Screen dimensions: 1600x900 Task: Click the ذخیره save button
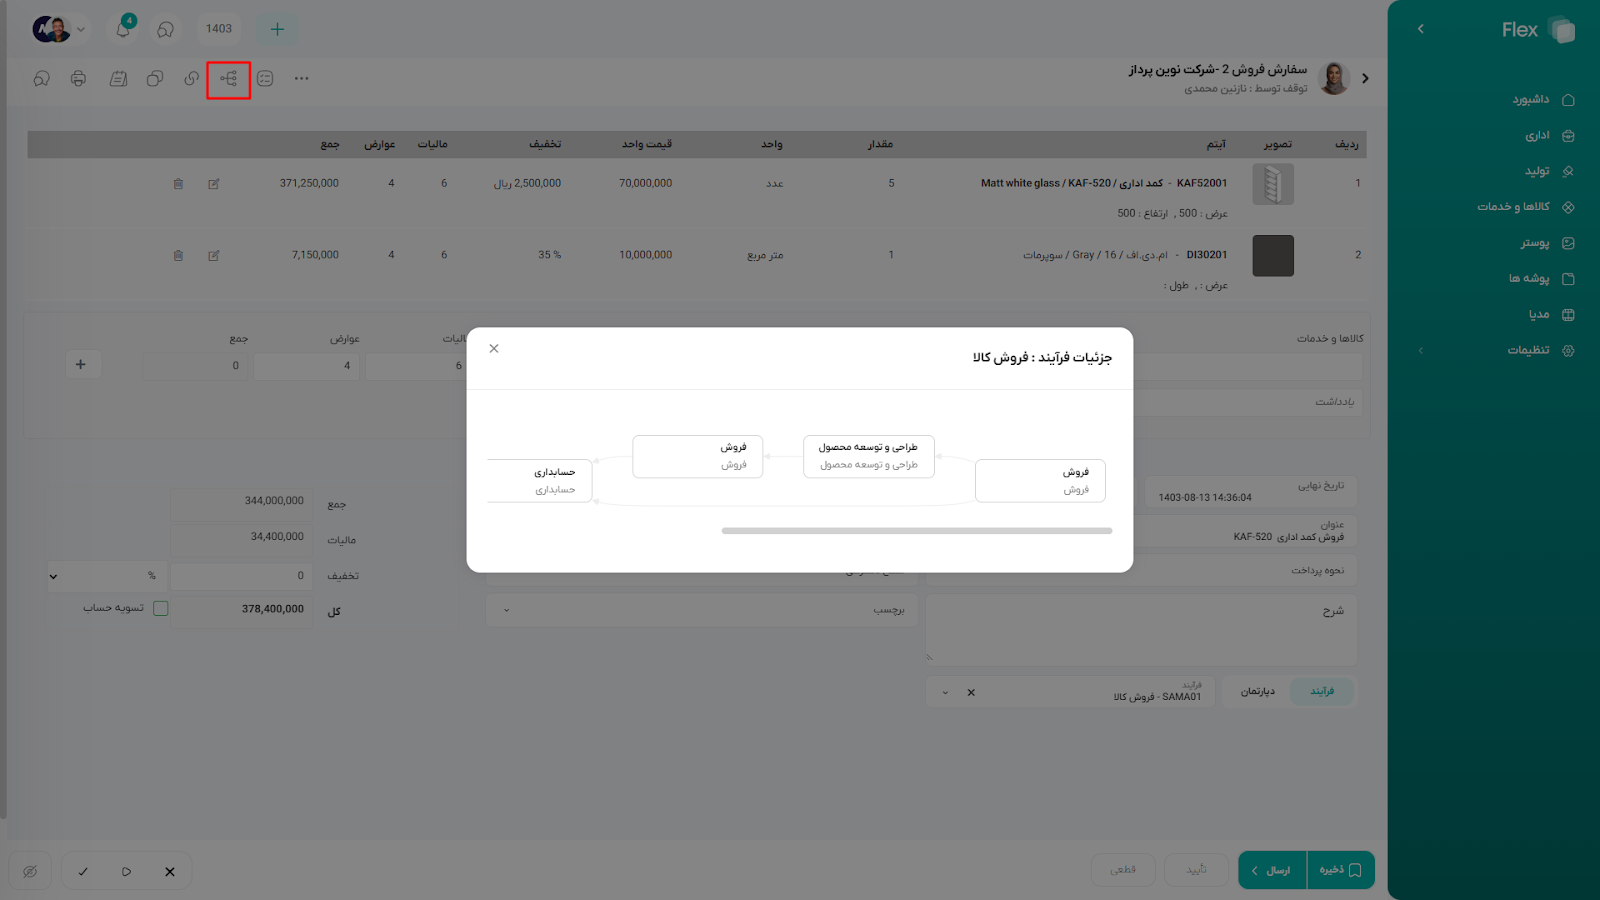coord(1340,870)
